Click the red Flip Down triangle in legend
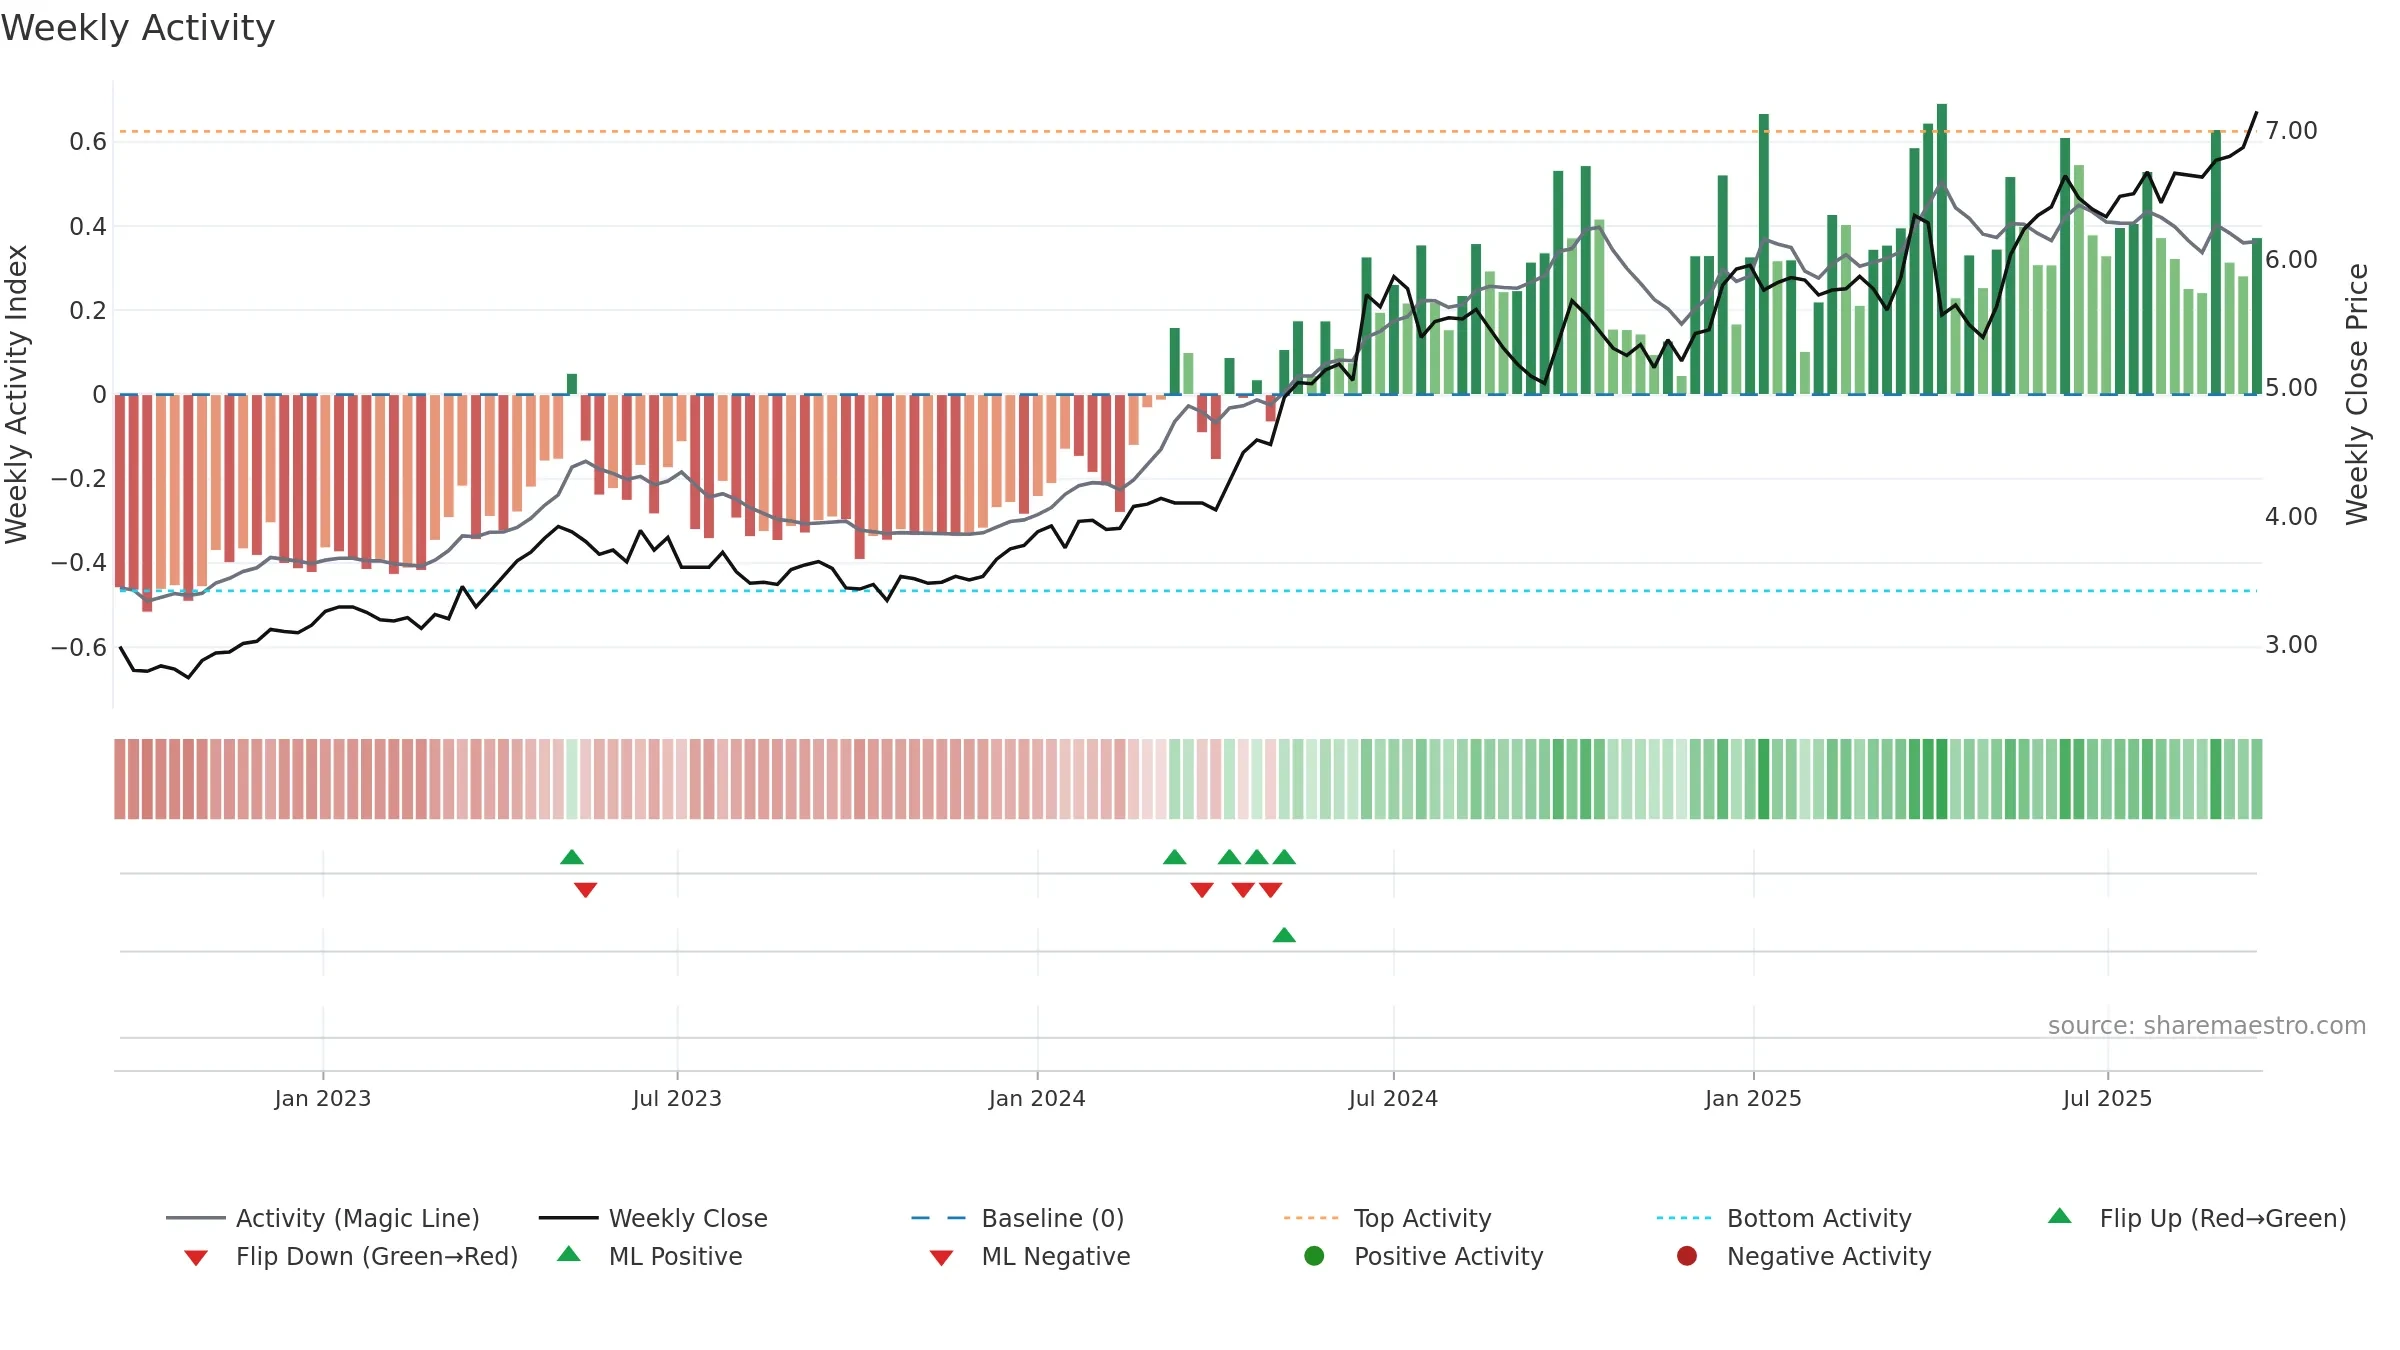 196,1258
